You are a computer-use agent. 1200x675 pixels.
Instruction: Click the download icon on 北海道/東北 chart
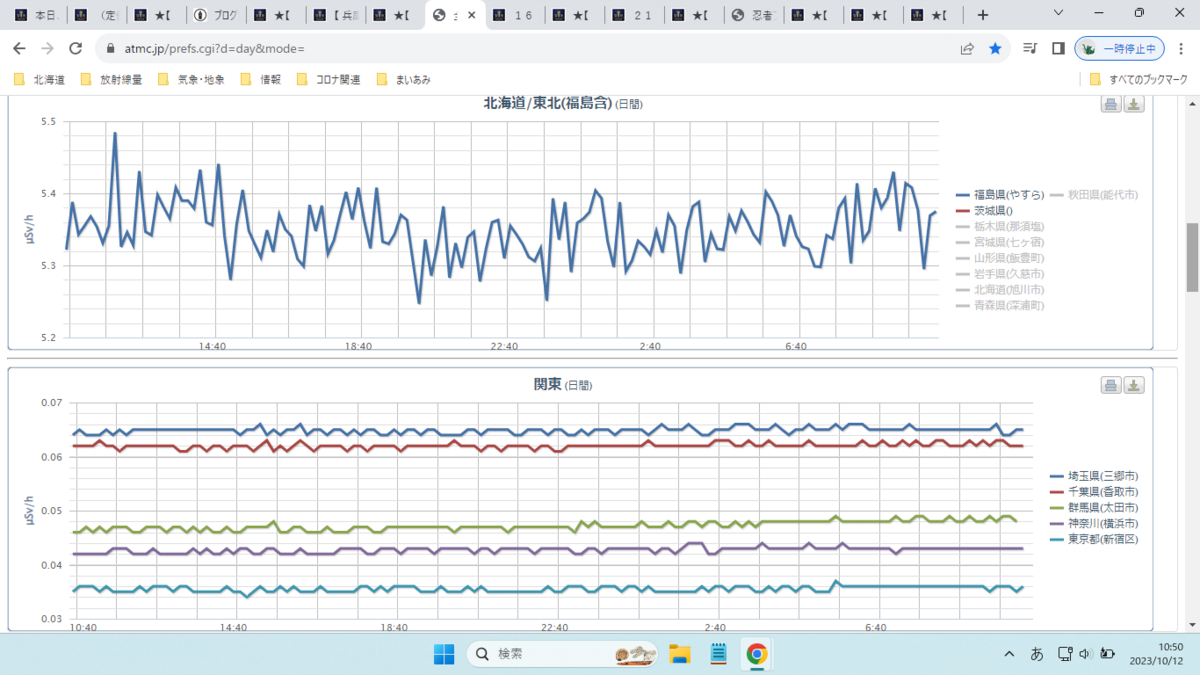[x=1134, y=104]
